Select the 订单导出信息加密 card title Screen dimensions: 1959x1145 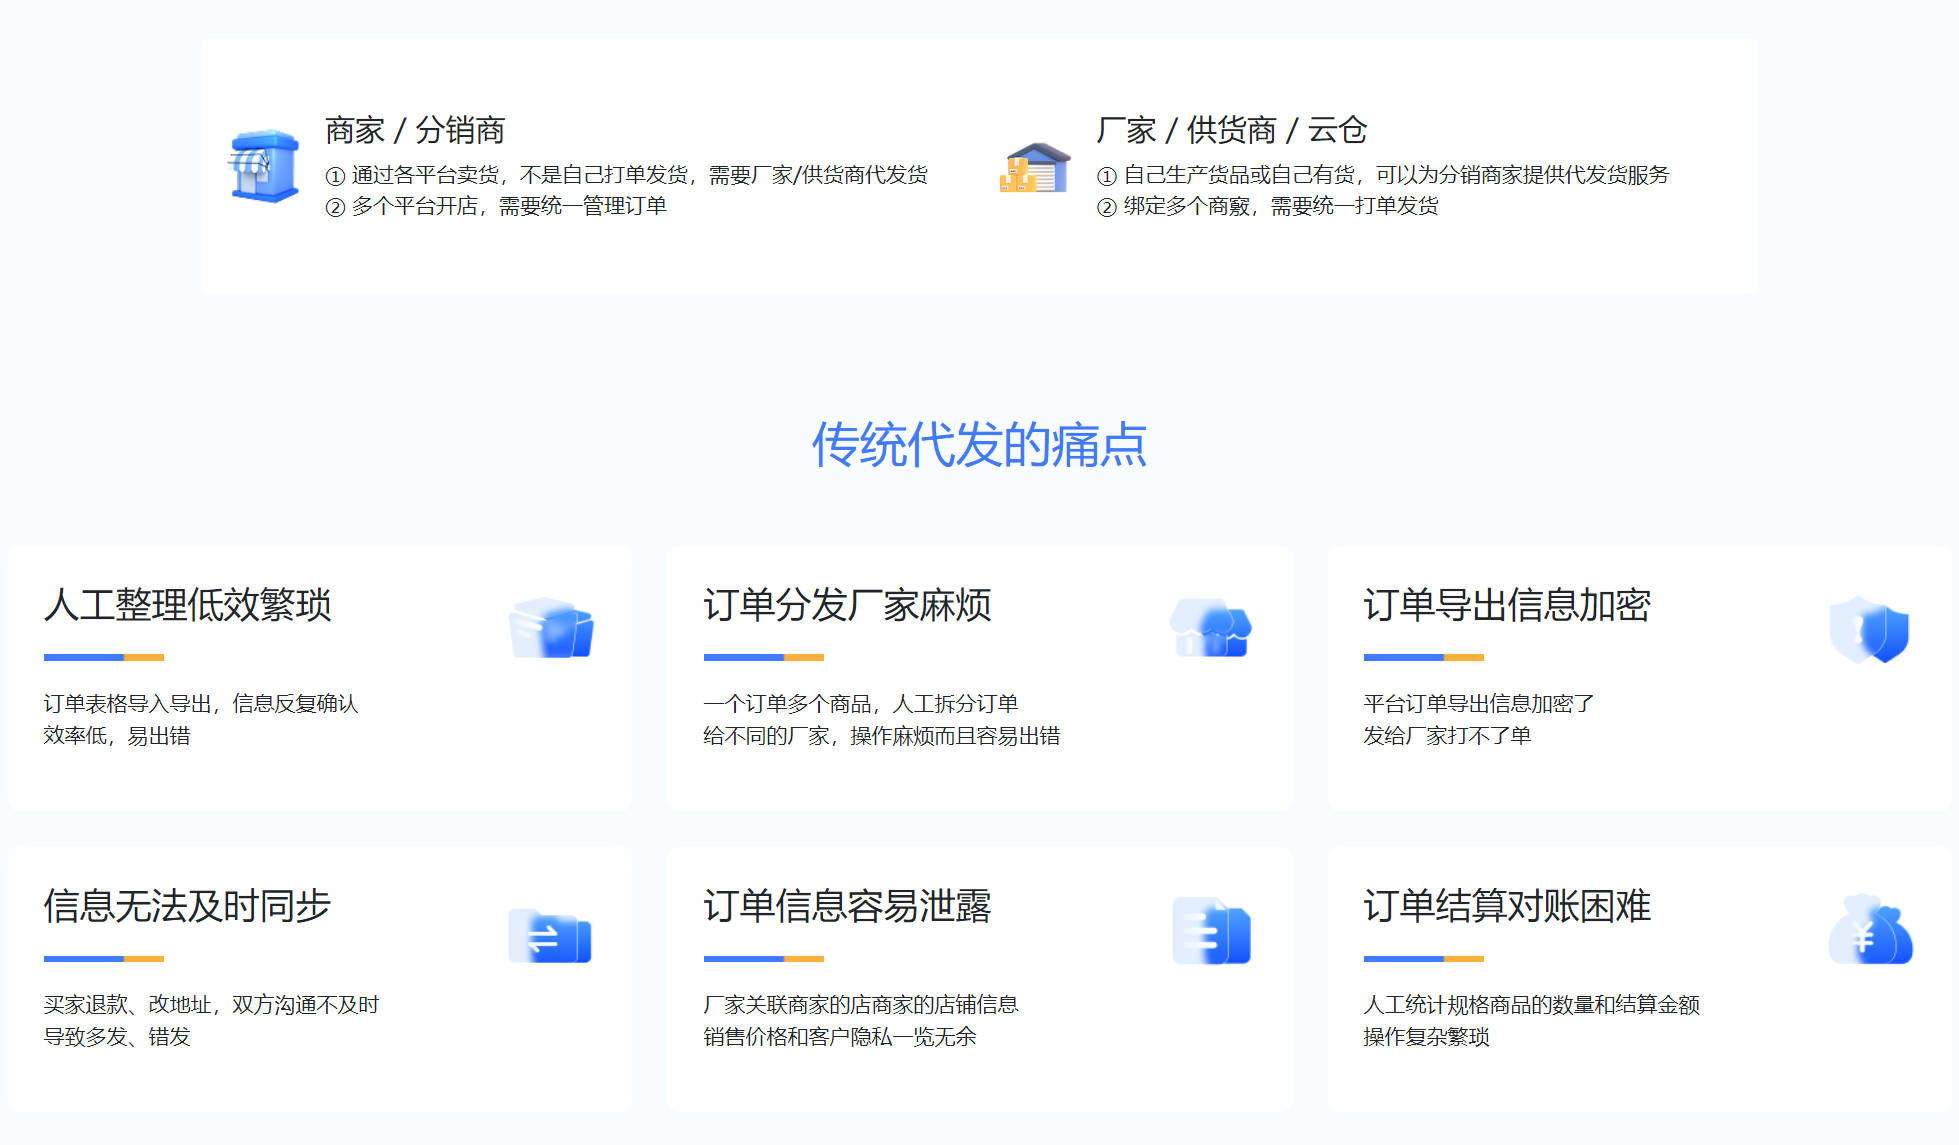[1507, 605]
